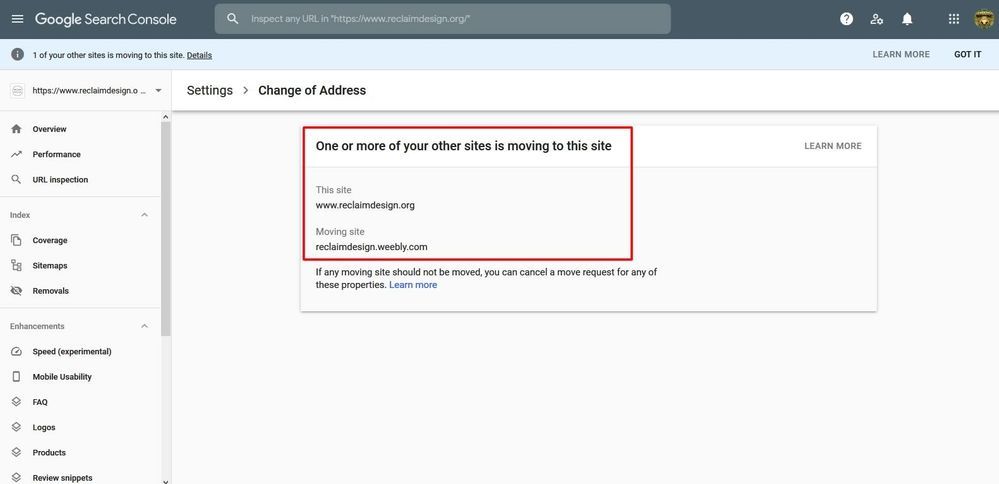This screenshot has width=999, height=484.
Task: Click the Removals crossed-eye icon
Action: click(x=17, y=290)
